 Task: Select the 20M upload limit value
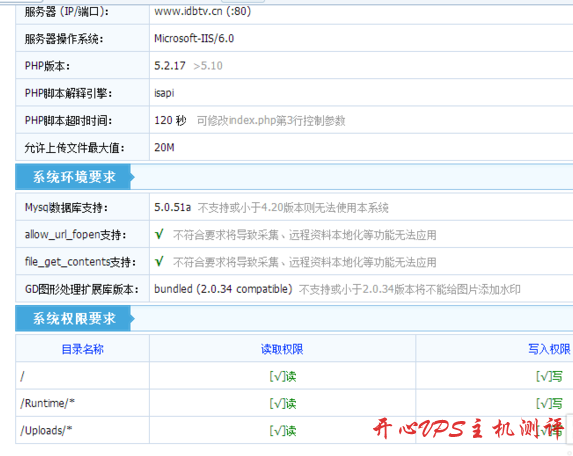164,148
